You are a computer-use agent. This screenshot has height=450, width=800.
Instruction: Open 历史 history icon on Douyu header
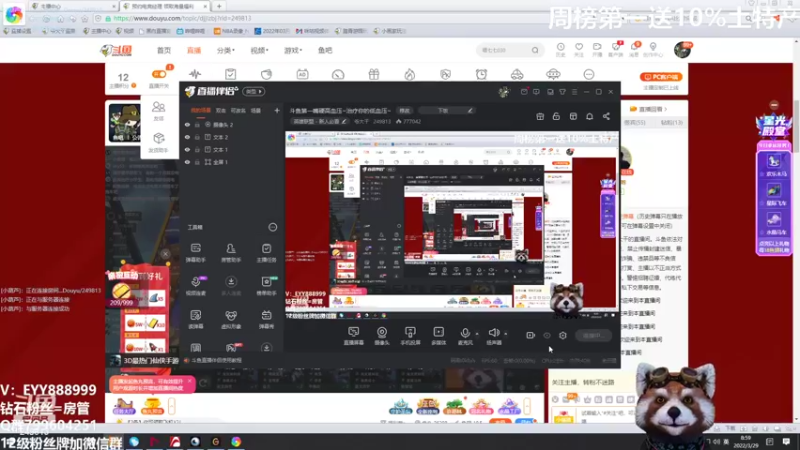[561, 49]
